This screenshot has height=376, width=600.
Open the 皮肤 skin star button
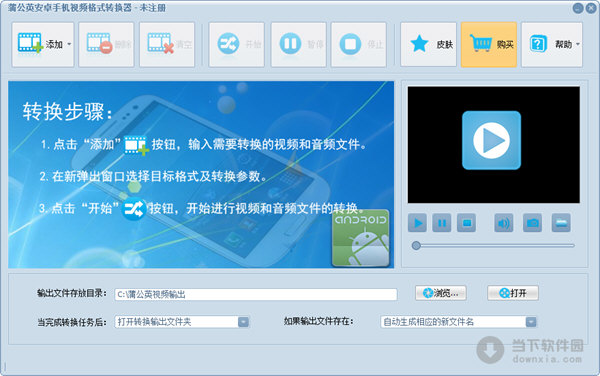pyautogui.click(x=429, y=45)
